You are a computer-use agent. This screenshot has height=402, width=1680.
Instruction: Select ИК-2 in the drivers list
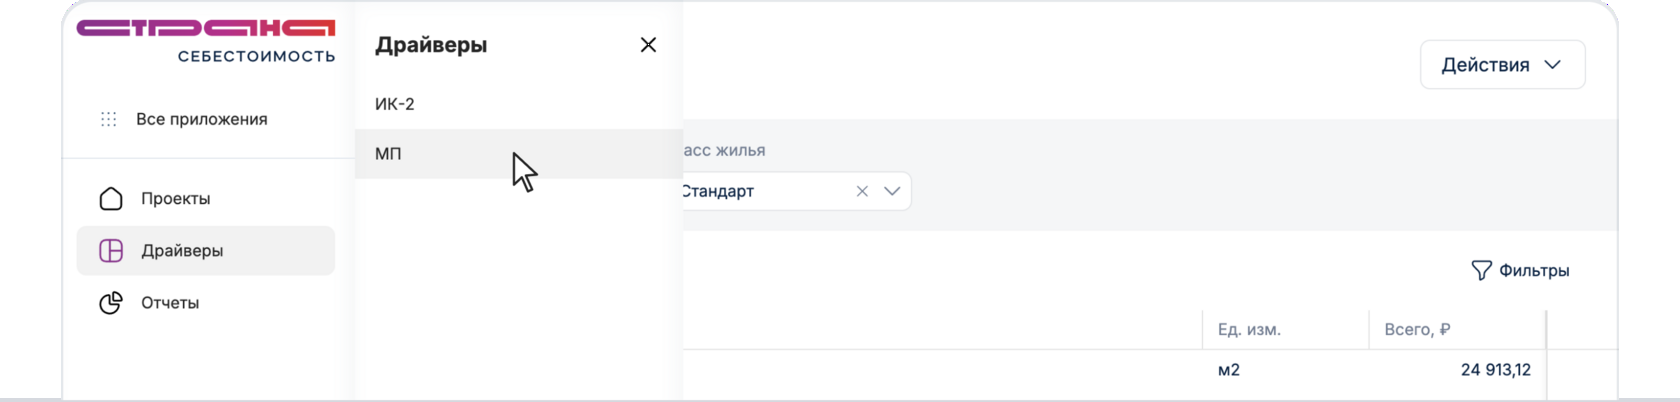[395, 104]
